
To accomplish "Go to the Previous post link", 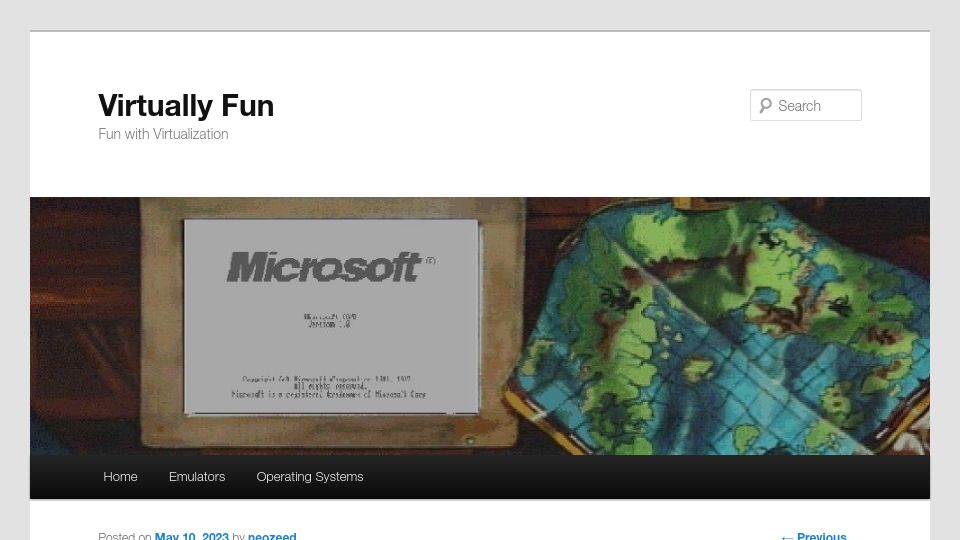I will [x=814, y=536].
